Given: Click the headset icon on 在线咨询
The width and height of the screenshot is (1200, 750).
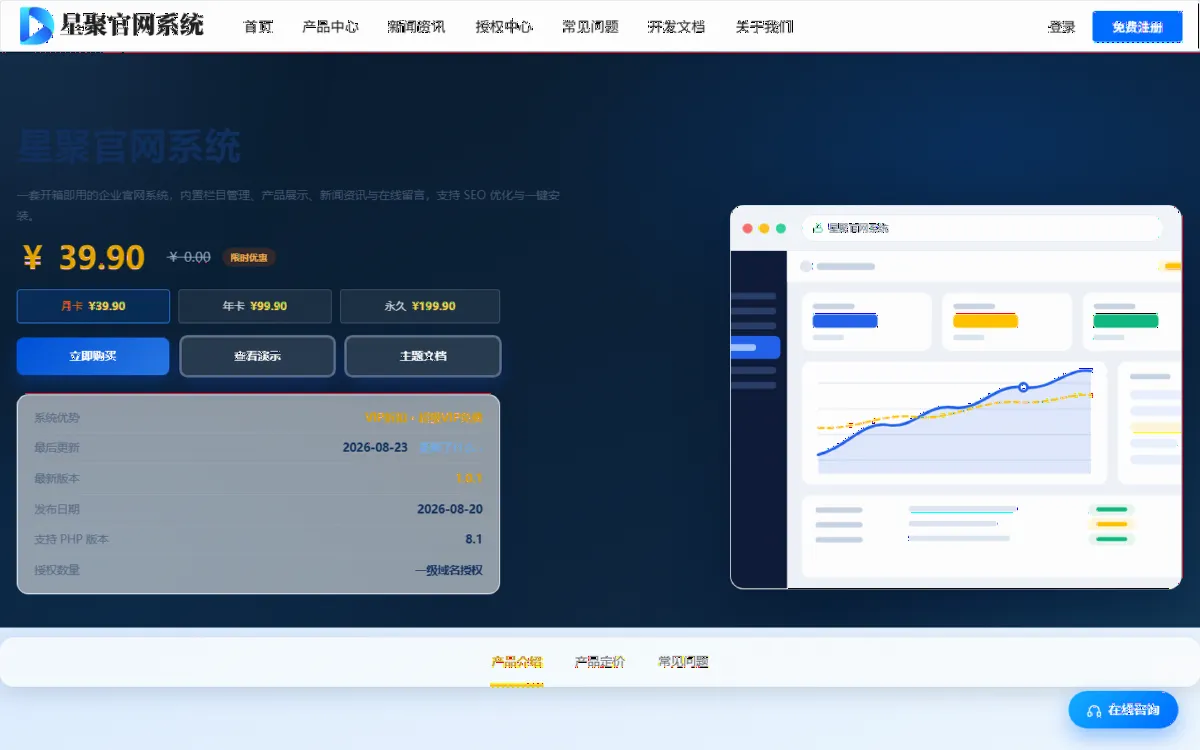Looking at the screenshot, I should click(x=1094, y=710).
